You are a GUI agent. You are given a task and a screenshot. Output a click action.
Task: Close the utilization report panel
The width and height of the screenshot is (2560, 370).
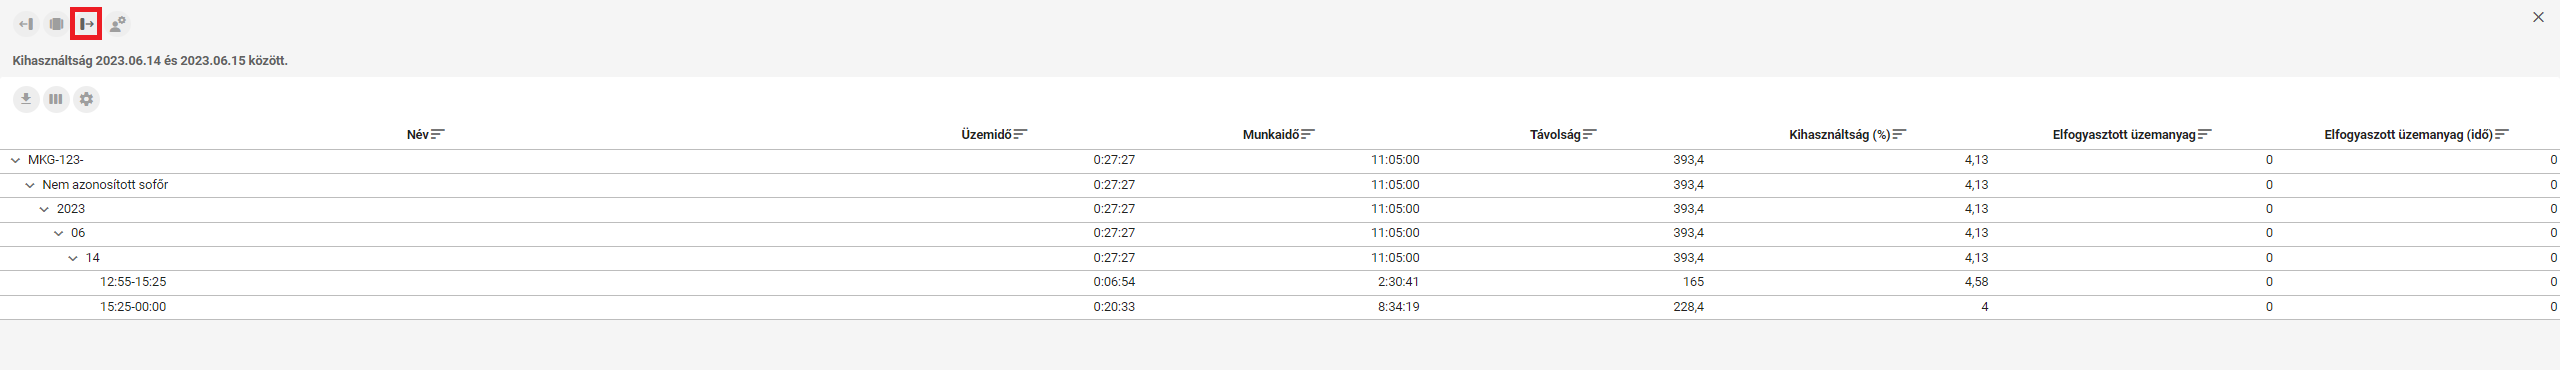pyautogui.click(x=2538, y=17)
